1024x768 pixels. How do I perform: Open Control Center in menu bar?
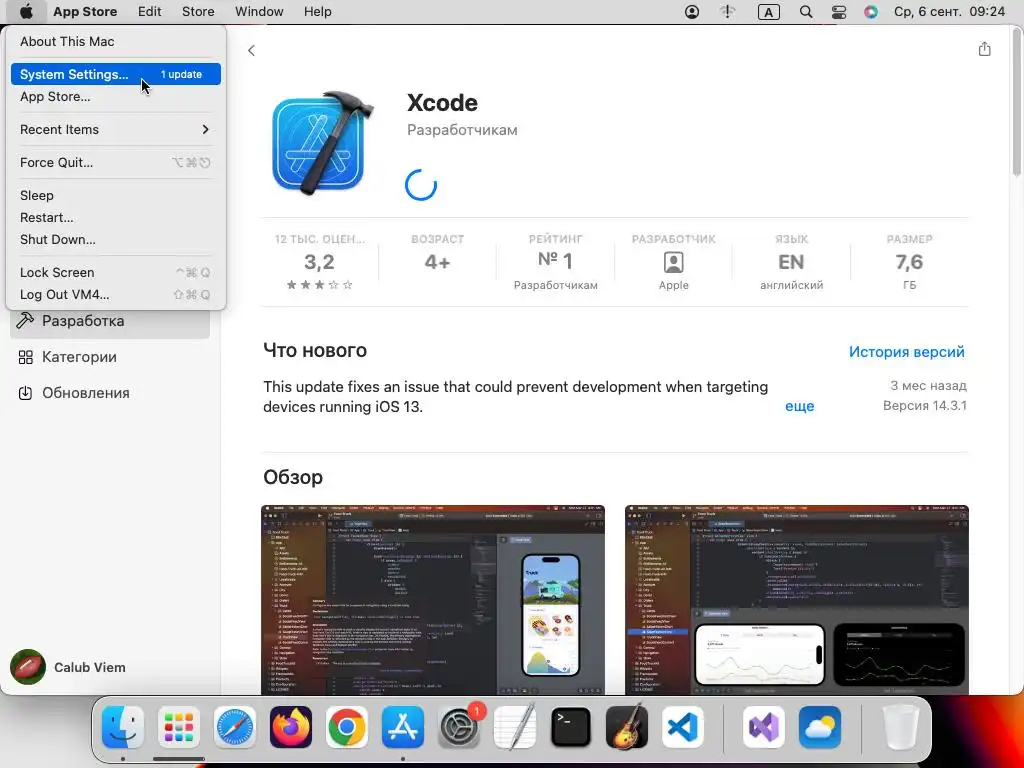pyautogui.click(x=839, y=12)
